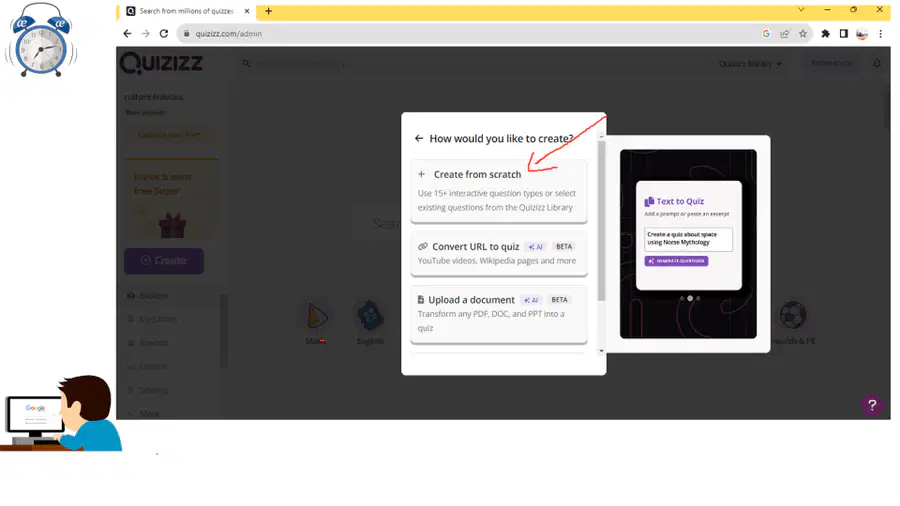Open the Chrome profile avatar
The height and width of the screenshot is (506, 900).
[862, 34]
